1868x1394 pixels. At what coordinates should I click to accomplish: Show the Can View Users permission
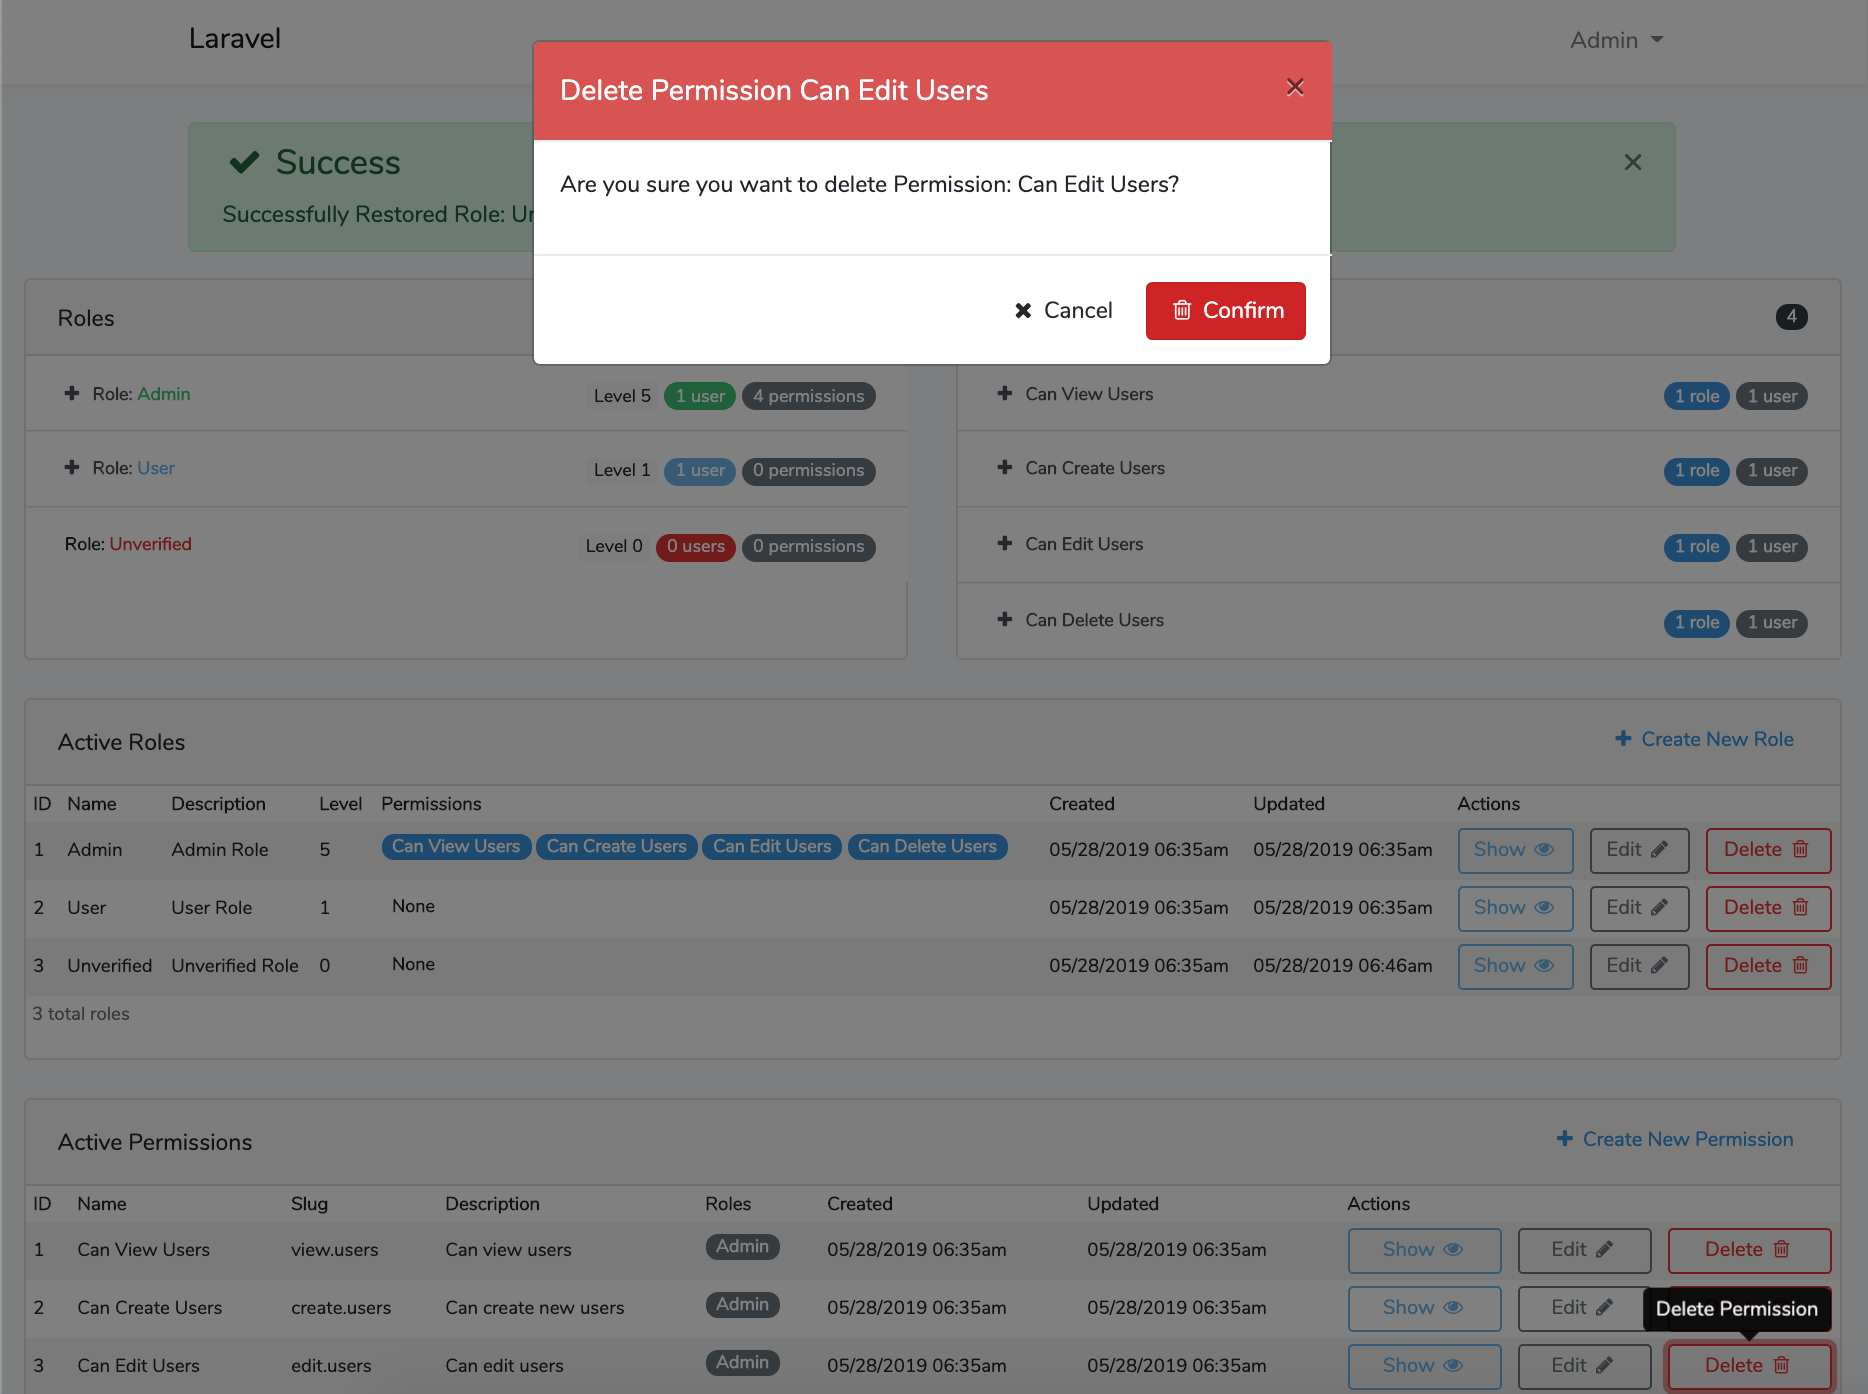coord(1423,1250)
